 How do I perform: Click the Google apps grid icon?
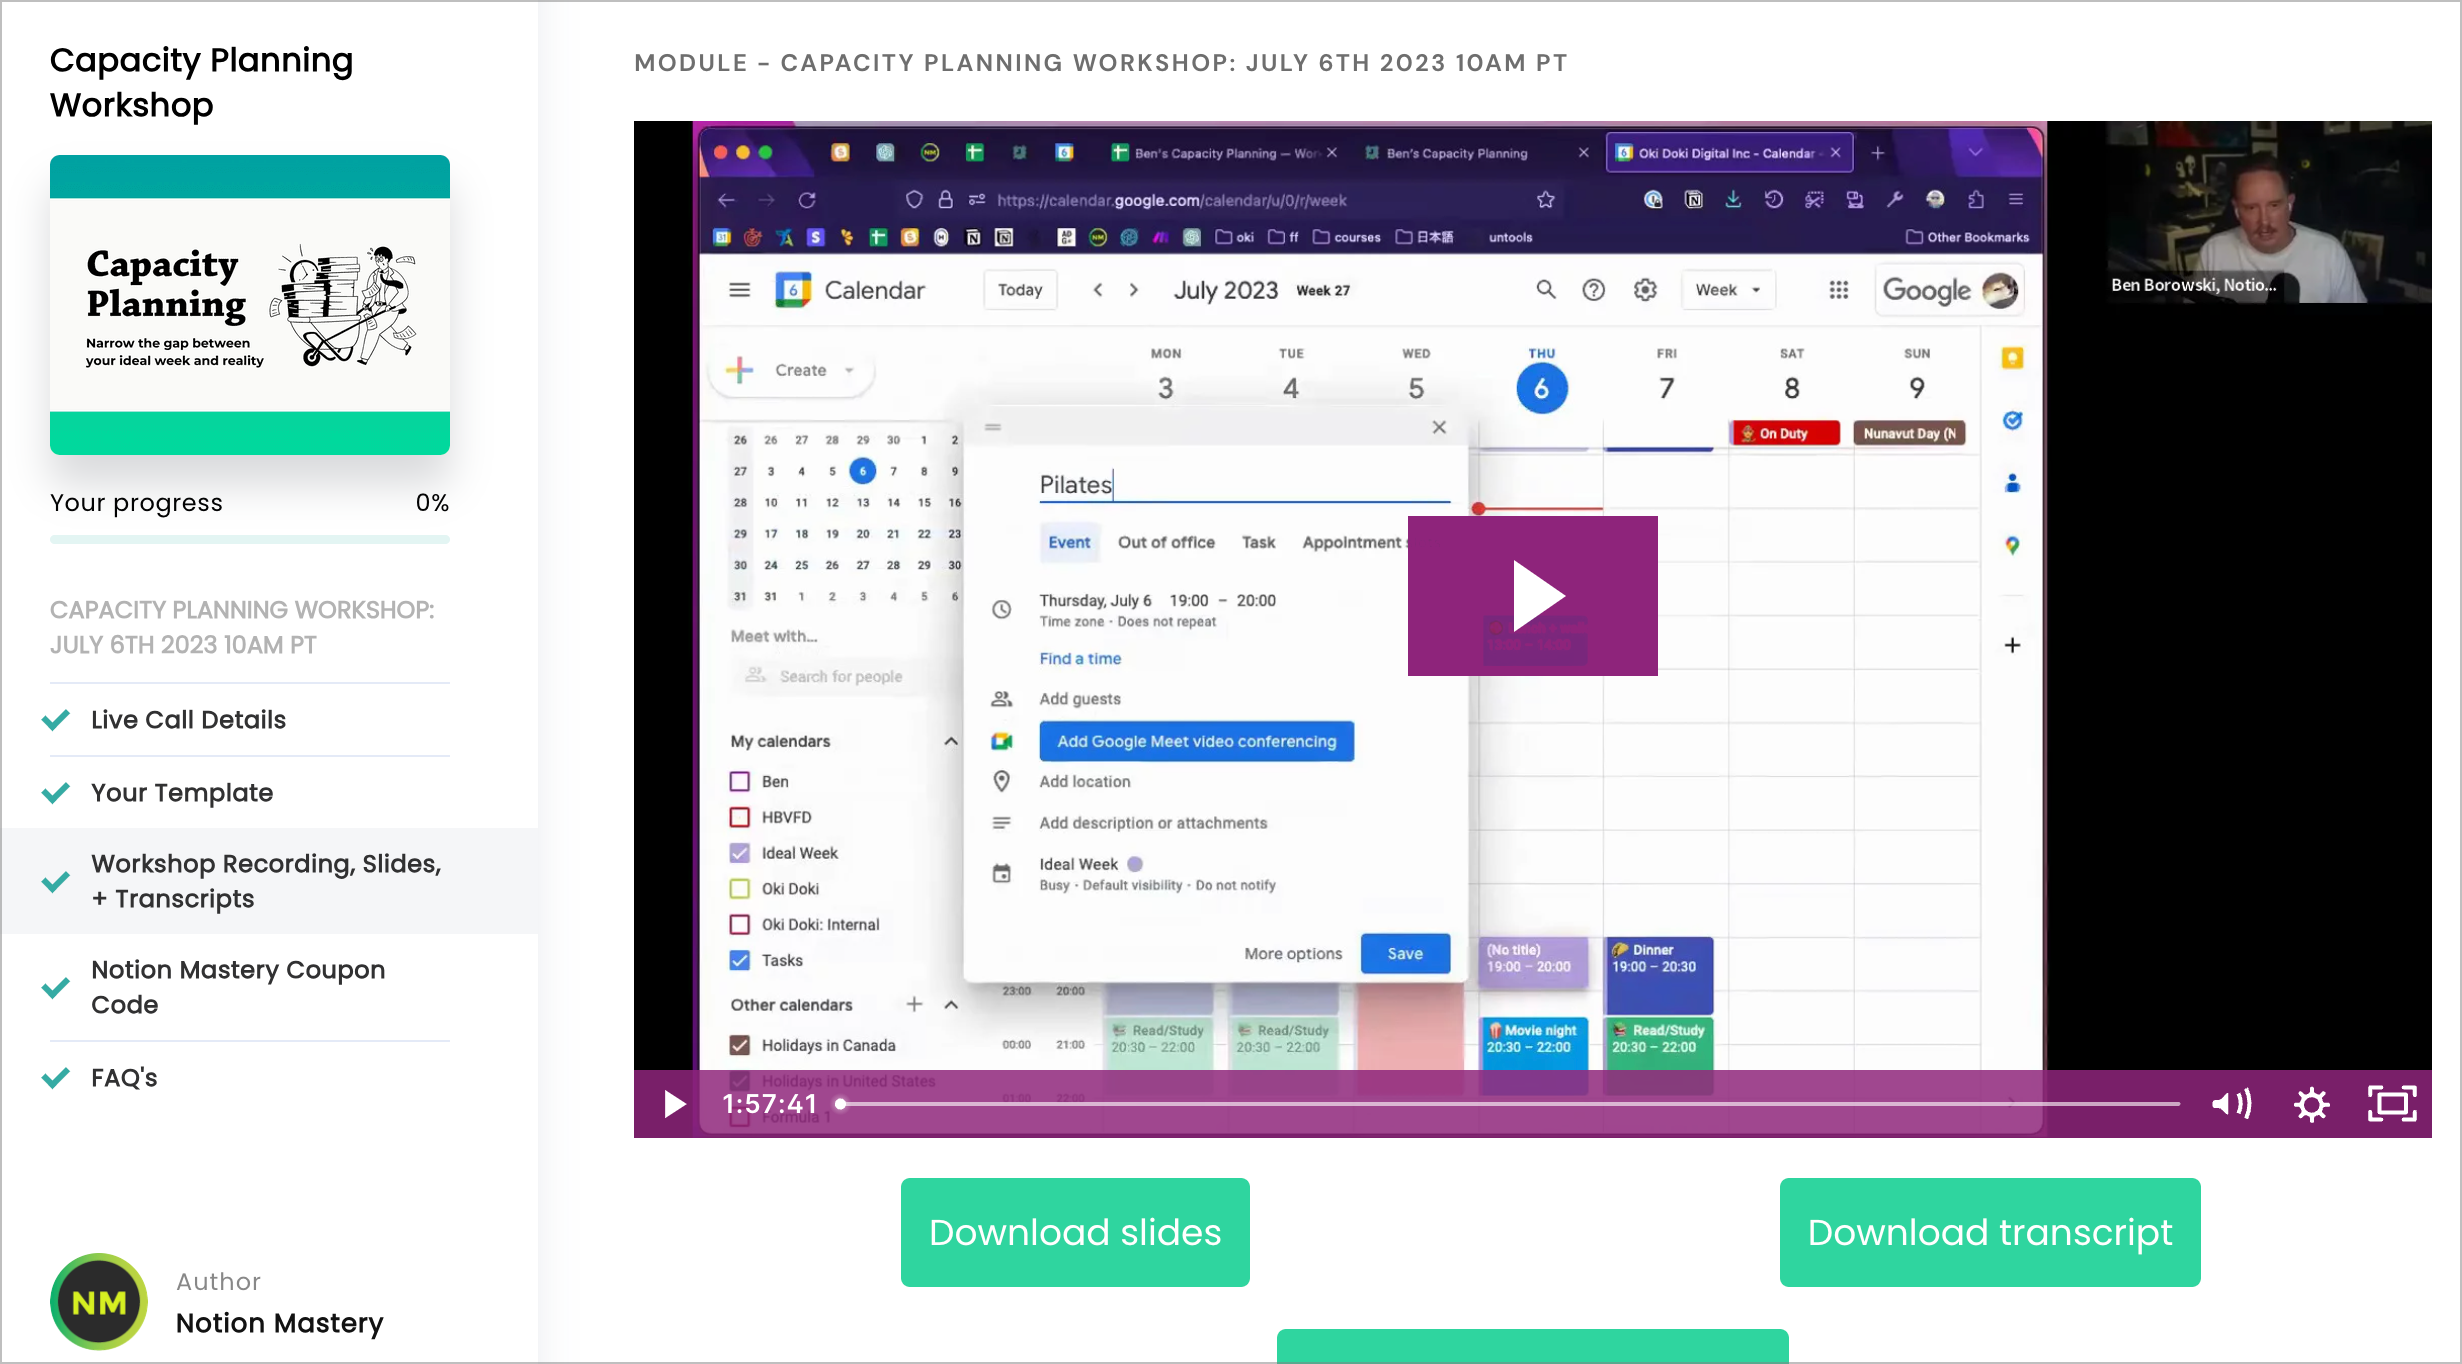tap(1836, 289)
